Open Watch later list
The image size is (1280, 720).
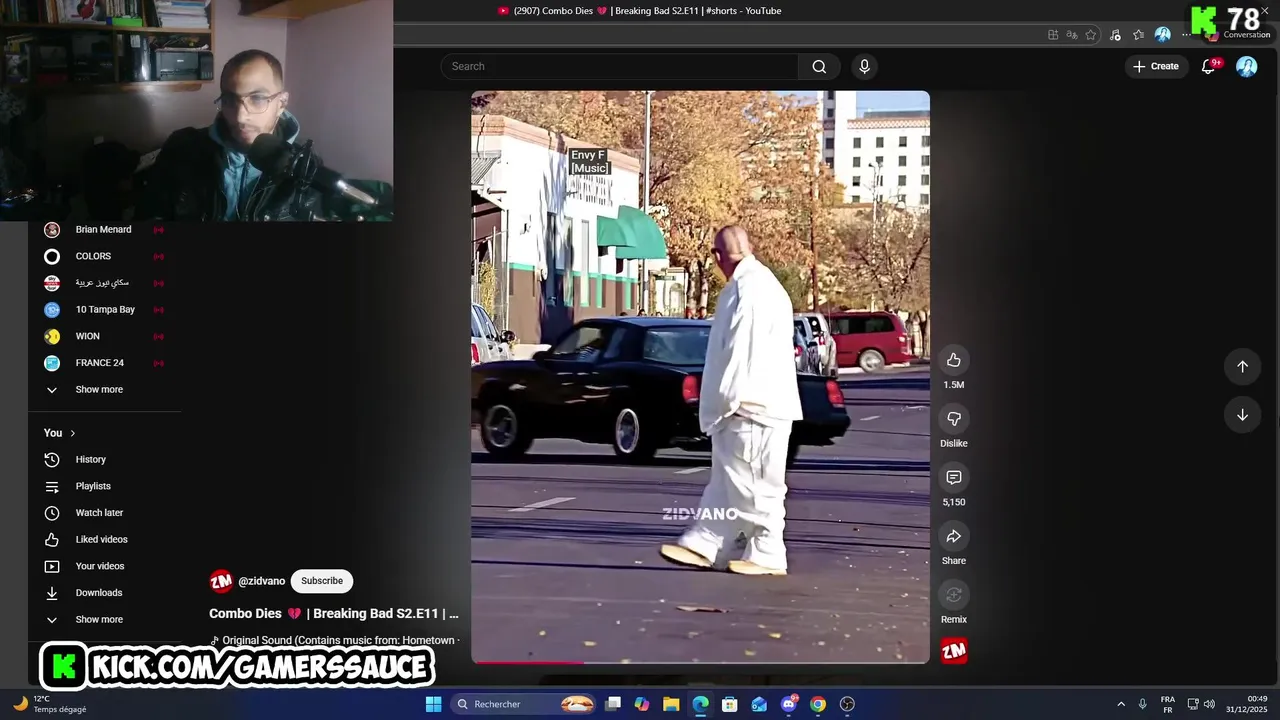tap(99, 513)
